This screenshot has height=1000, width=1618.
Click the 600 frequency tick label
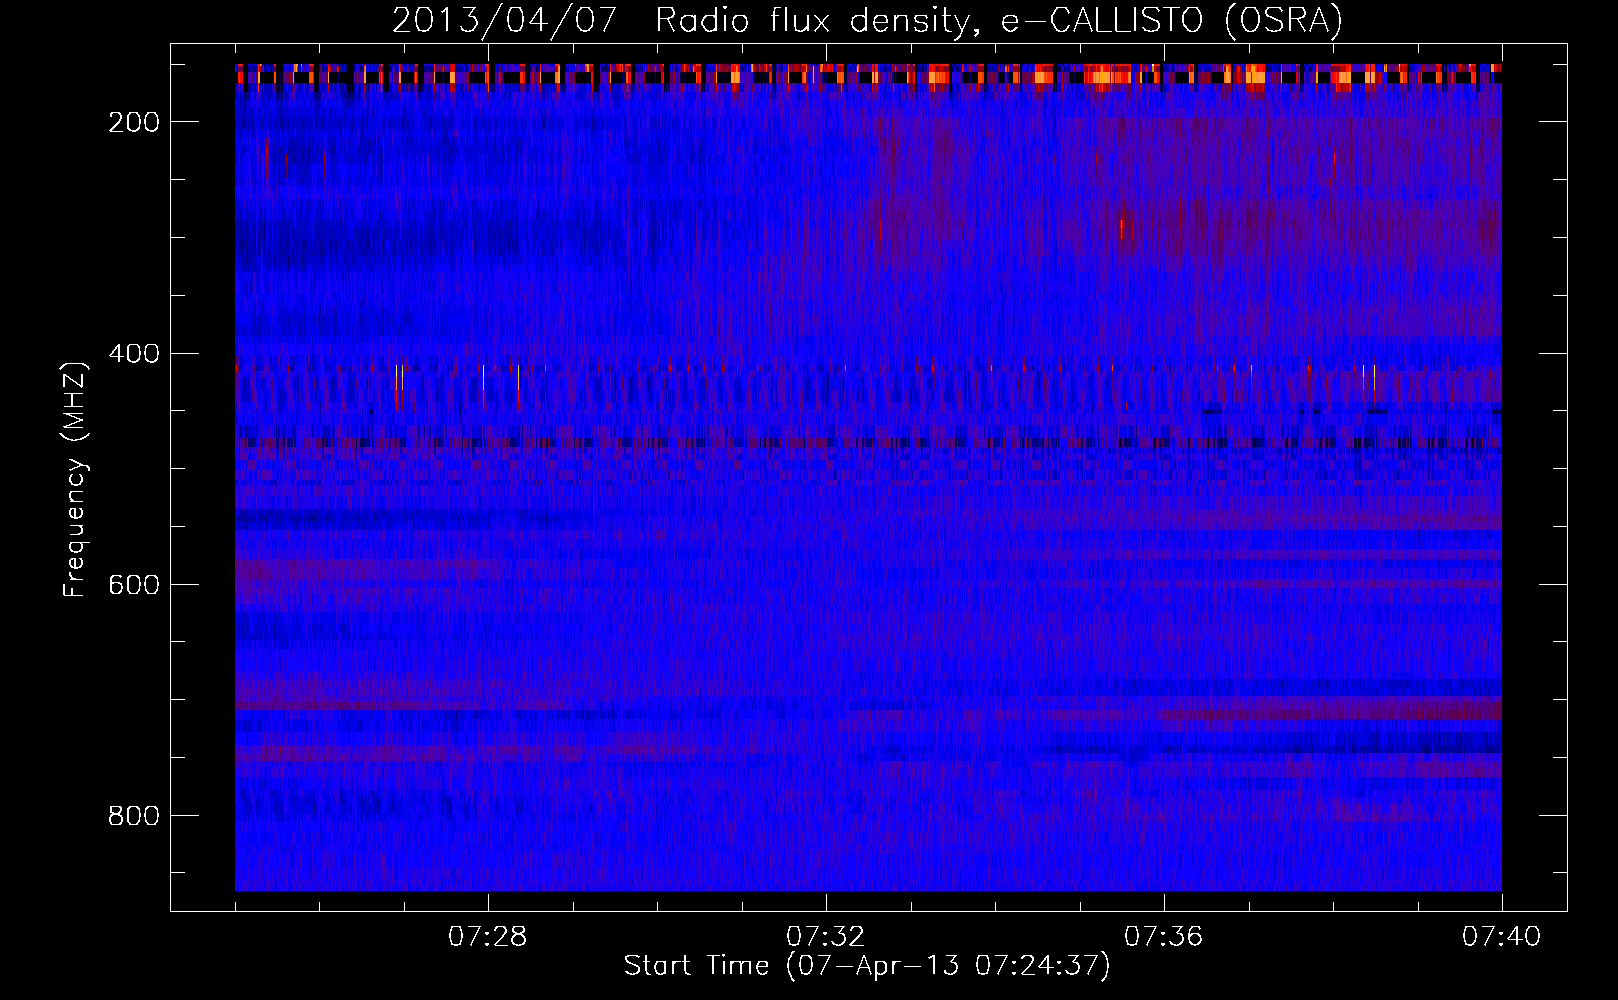click(x=134, y=585)
